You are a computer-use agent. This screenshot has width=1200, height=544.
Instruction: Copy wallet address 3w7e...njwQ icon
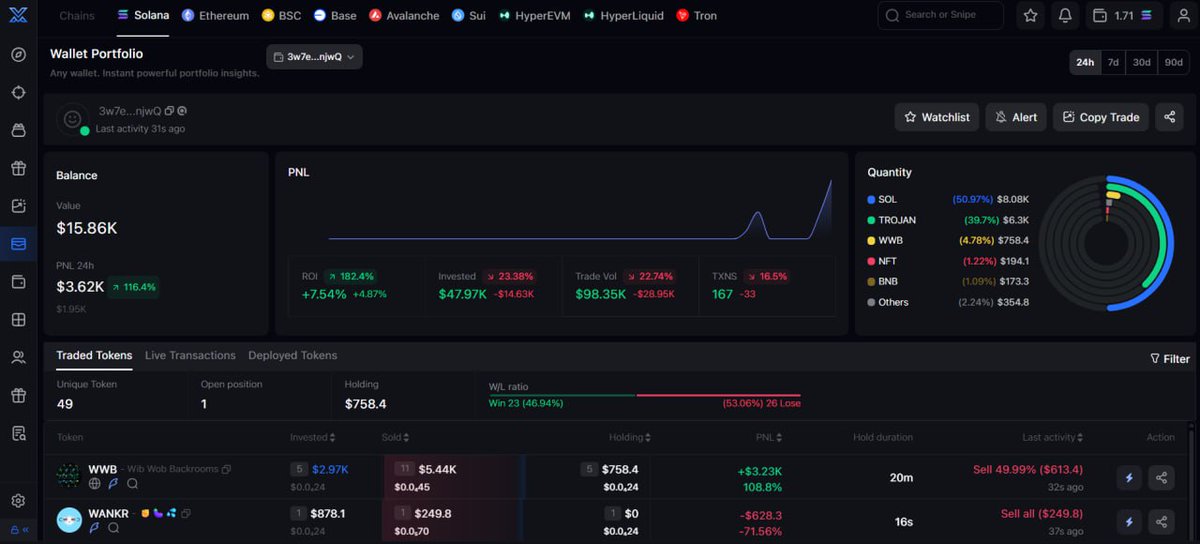[169, 110]
